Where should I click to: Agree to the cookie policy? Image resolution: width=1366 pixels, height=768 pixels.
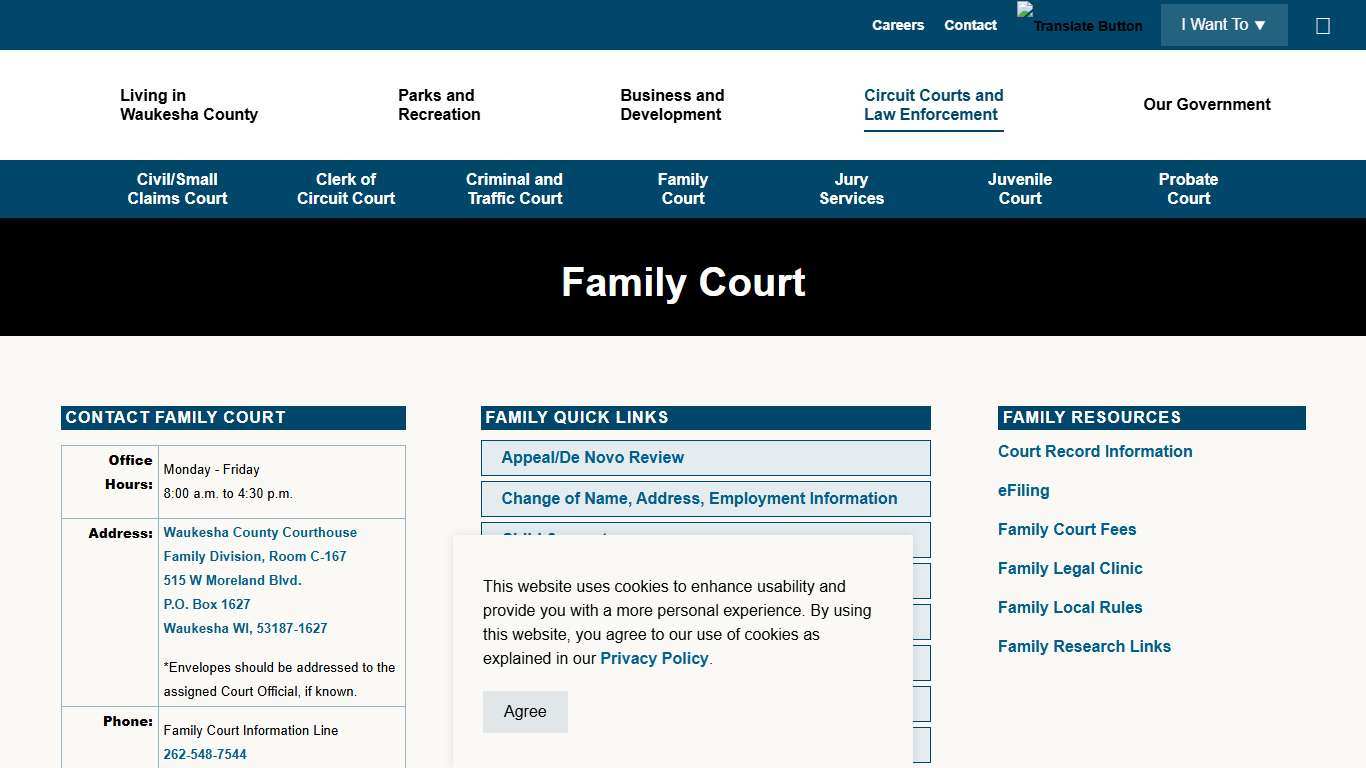[525, 711]
